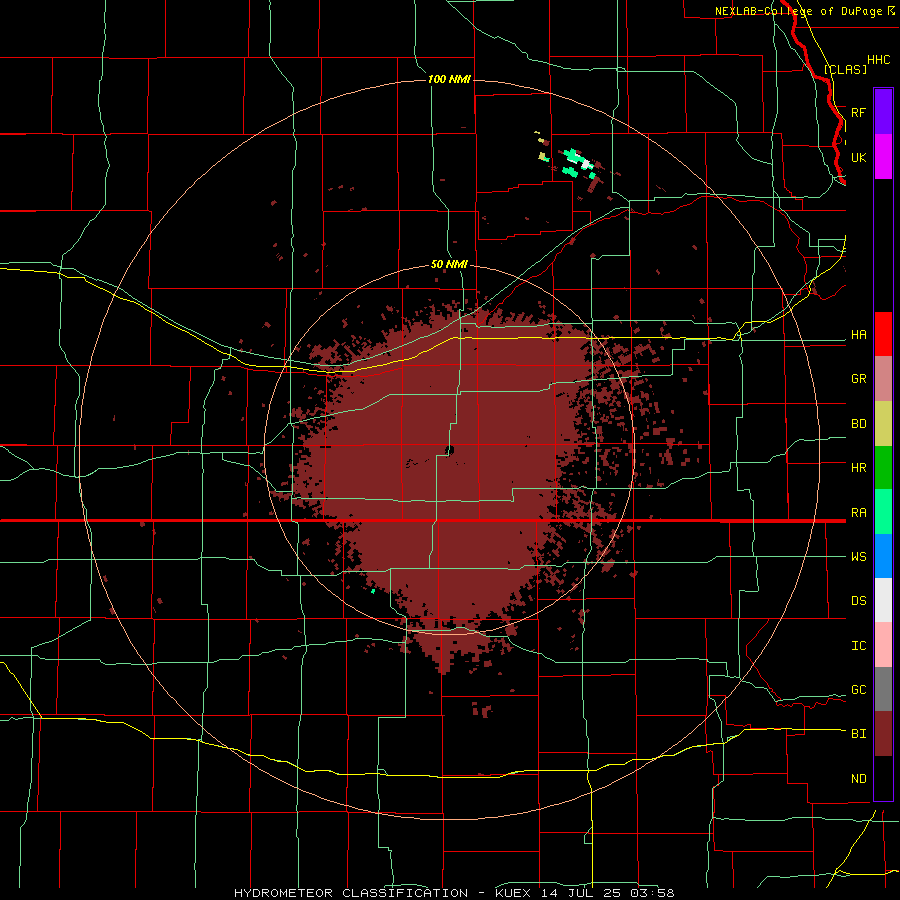Viewport: 900px width, 900px height.
Task: Click the "BI" legend label
Action: point(858,734)
